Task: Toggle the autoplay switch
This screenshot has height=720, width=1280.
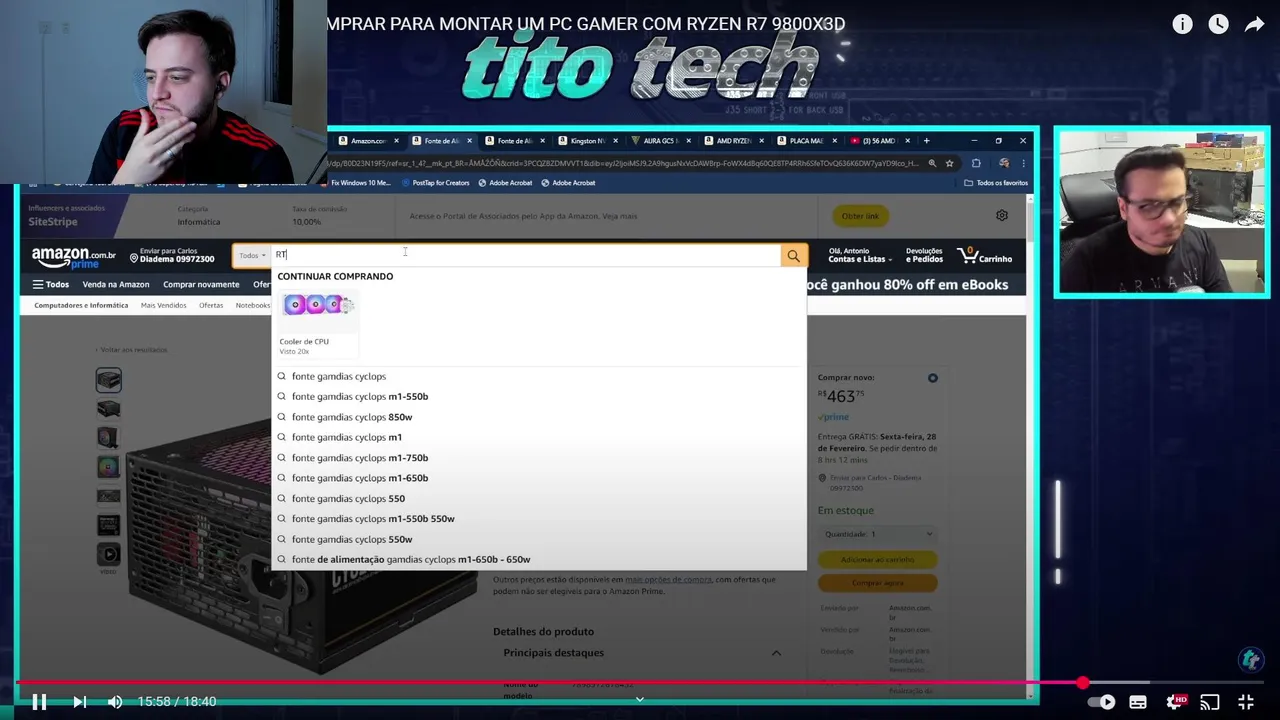Action: 1100,702
